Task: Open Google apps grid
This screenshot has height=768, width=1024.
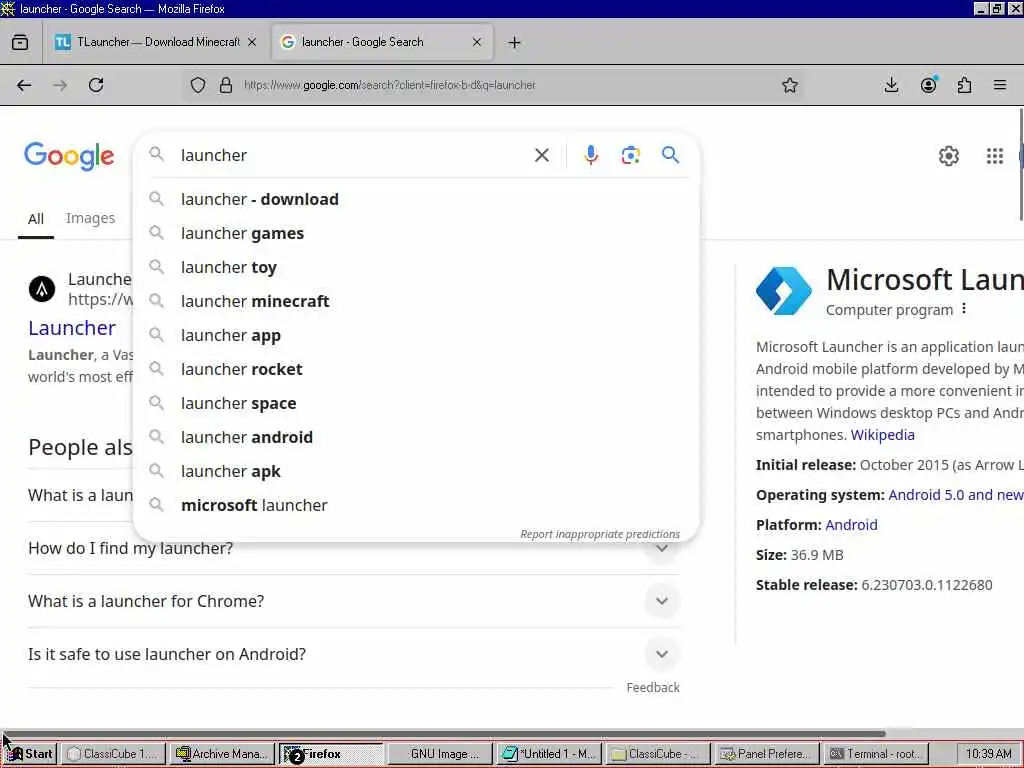Action: pos(995,156)
